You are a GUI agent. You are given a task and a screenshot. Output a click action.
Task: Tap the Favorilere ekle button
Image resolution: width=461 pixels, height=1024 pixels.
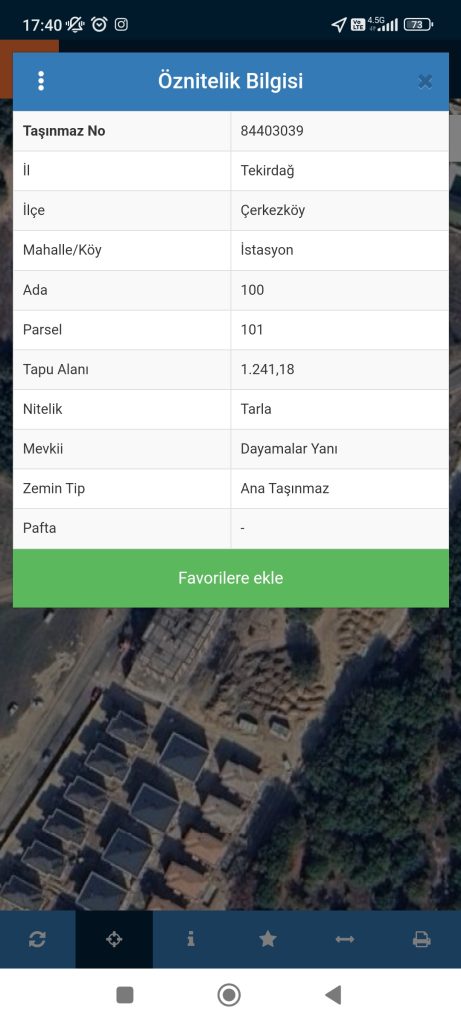click(230, 578)
